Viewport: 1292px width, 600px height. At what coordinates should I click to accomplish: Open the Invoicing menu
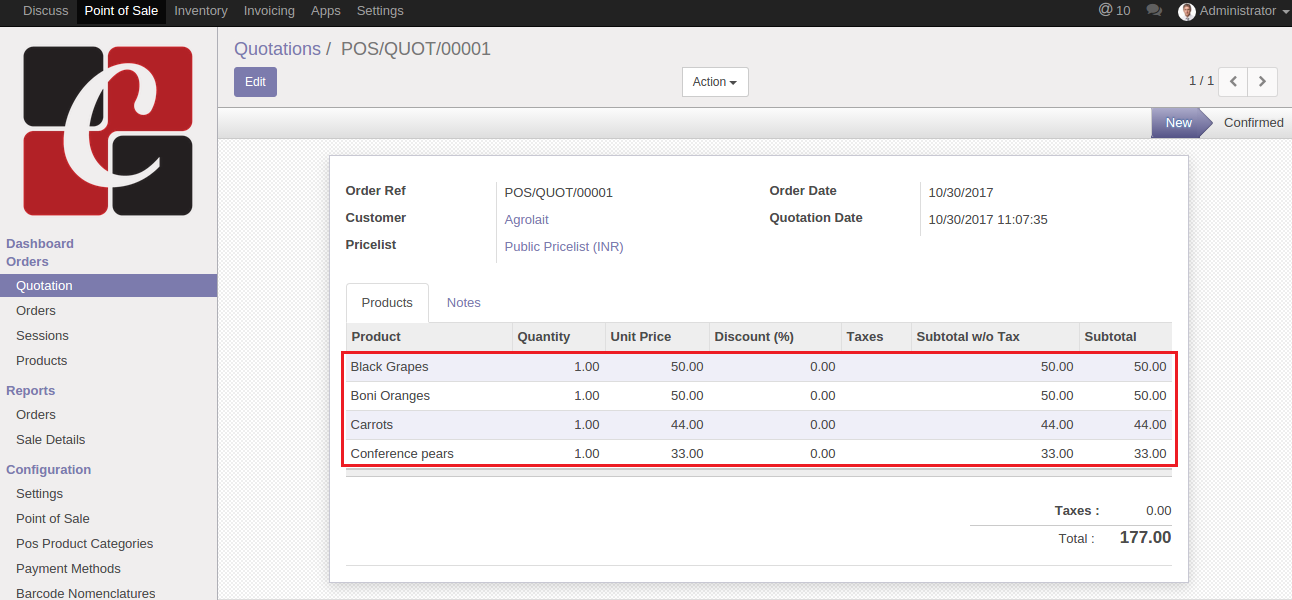pyautogui.click(x=269, y=11)
